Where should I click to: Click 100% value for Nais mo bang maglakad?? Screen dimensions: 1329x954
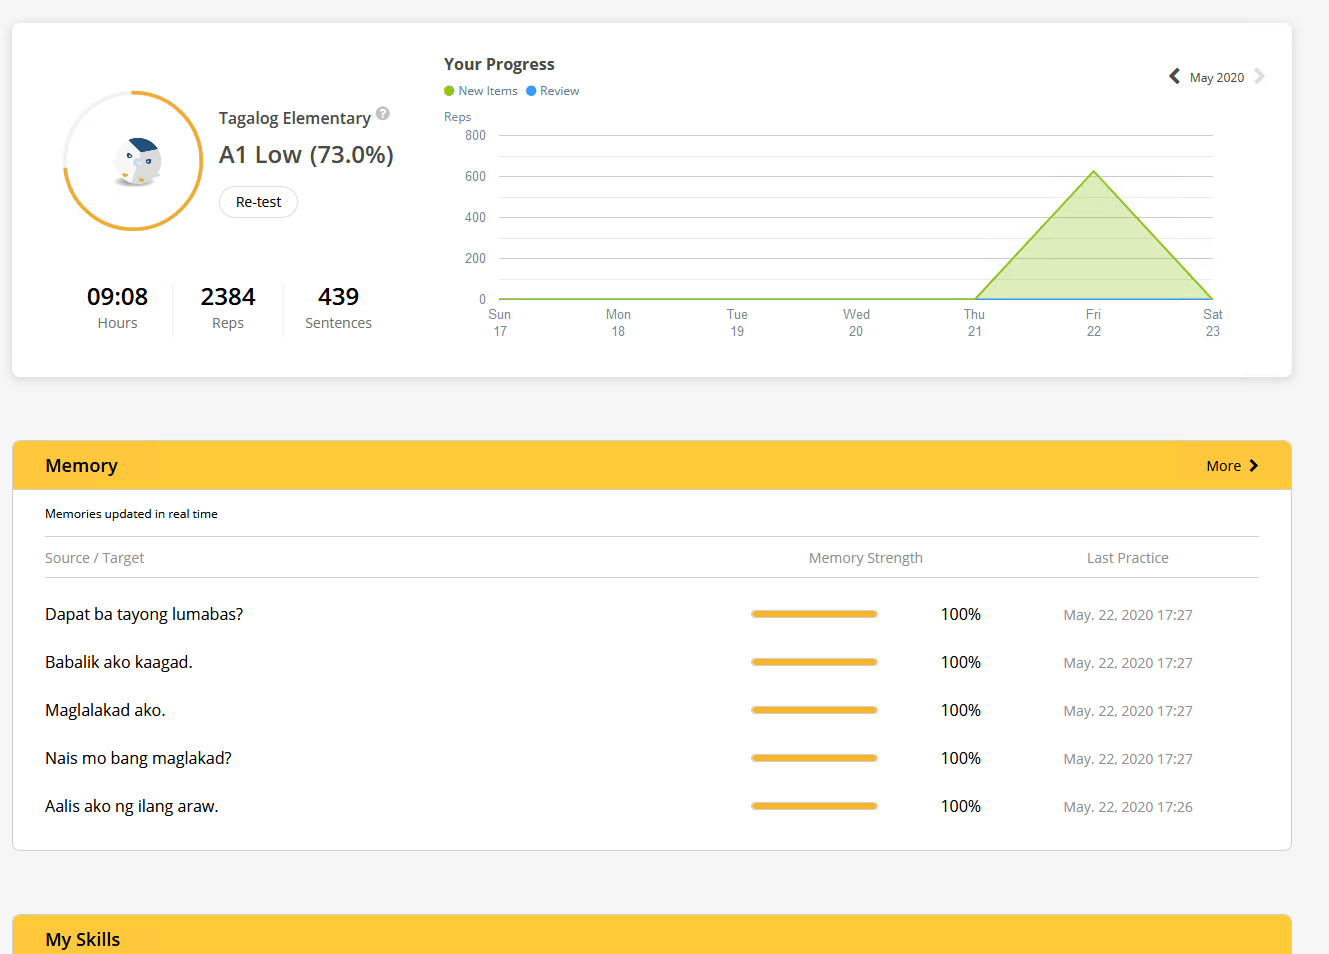(x=961, y=758)
